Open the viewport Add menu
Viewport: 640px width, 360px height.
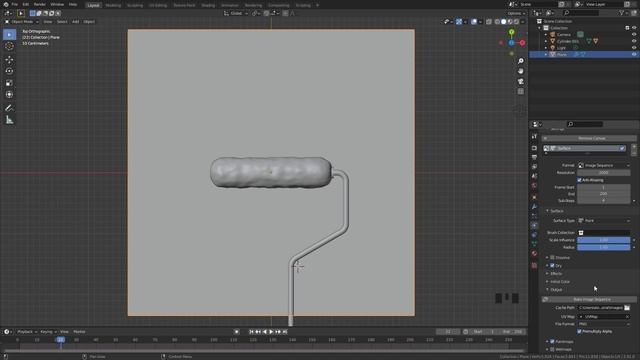[76, 22]
